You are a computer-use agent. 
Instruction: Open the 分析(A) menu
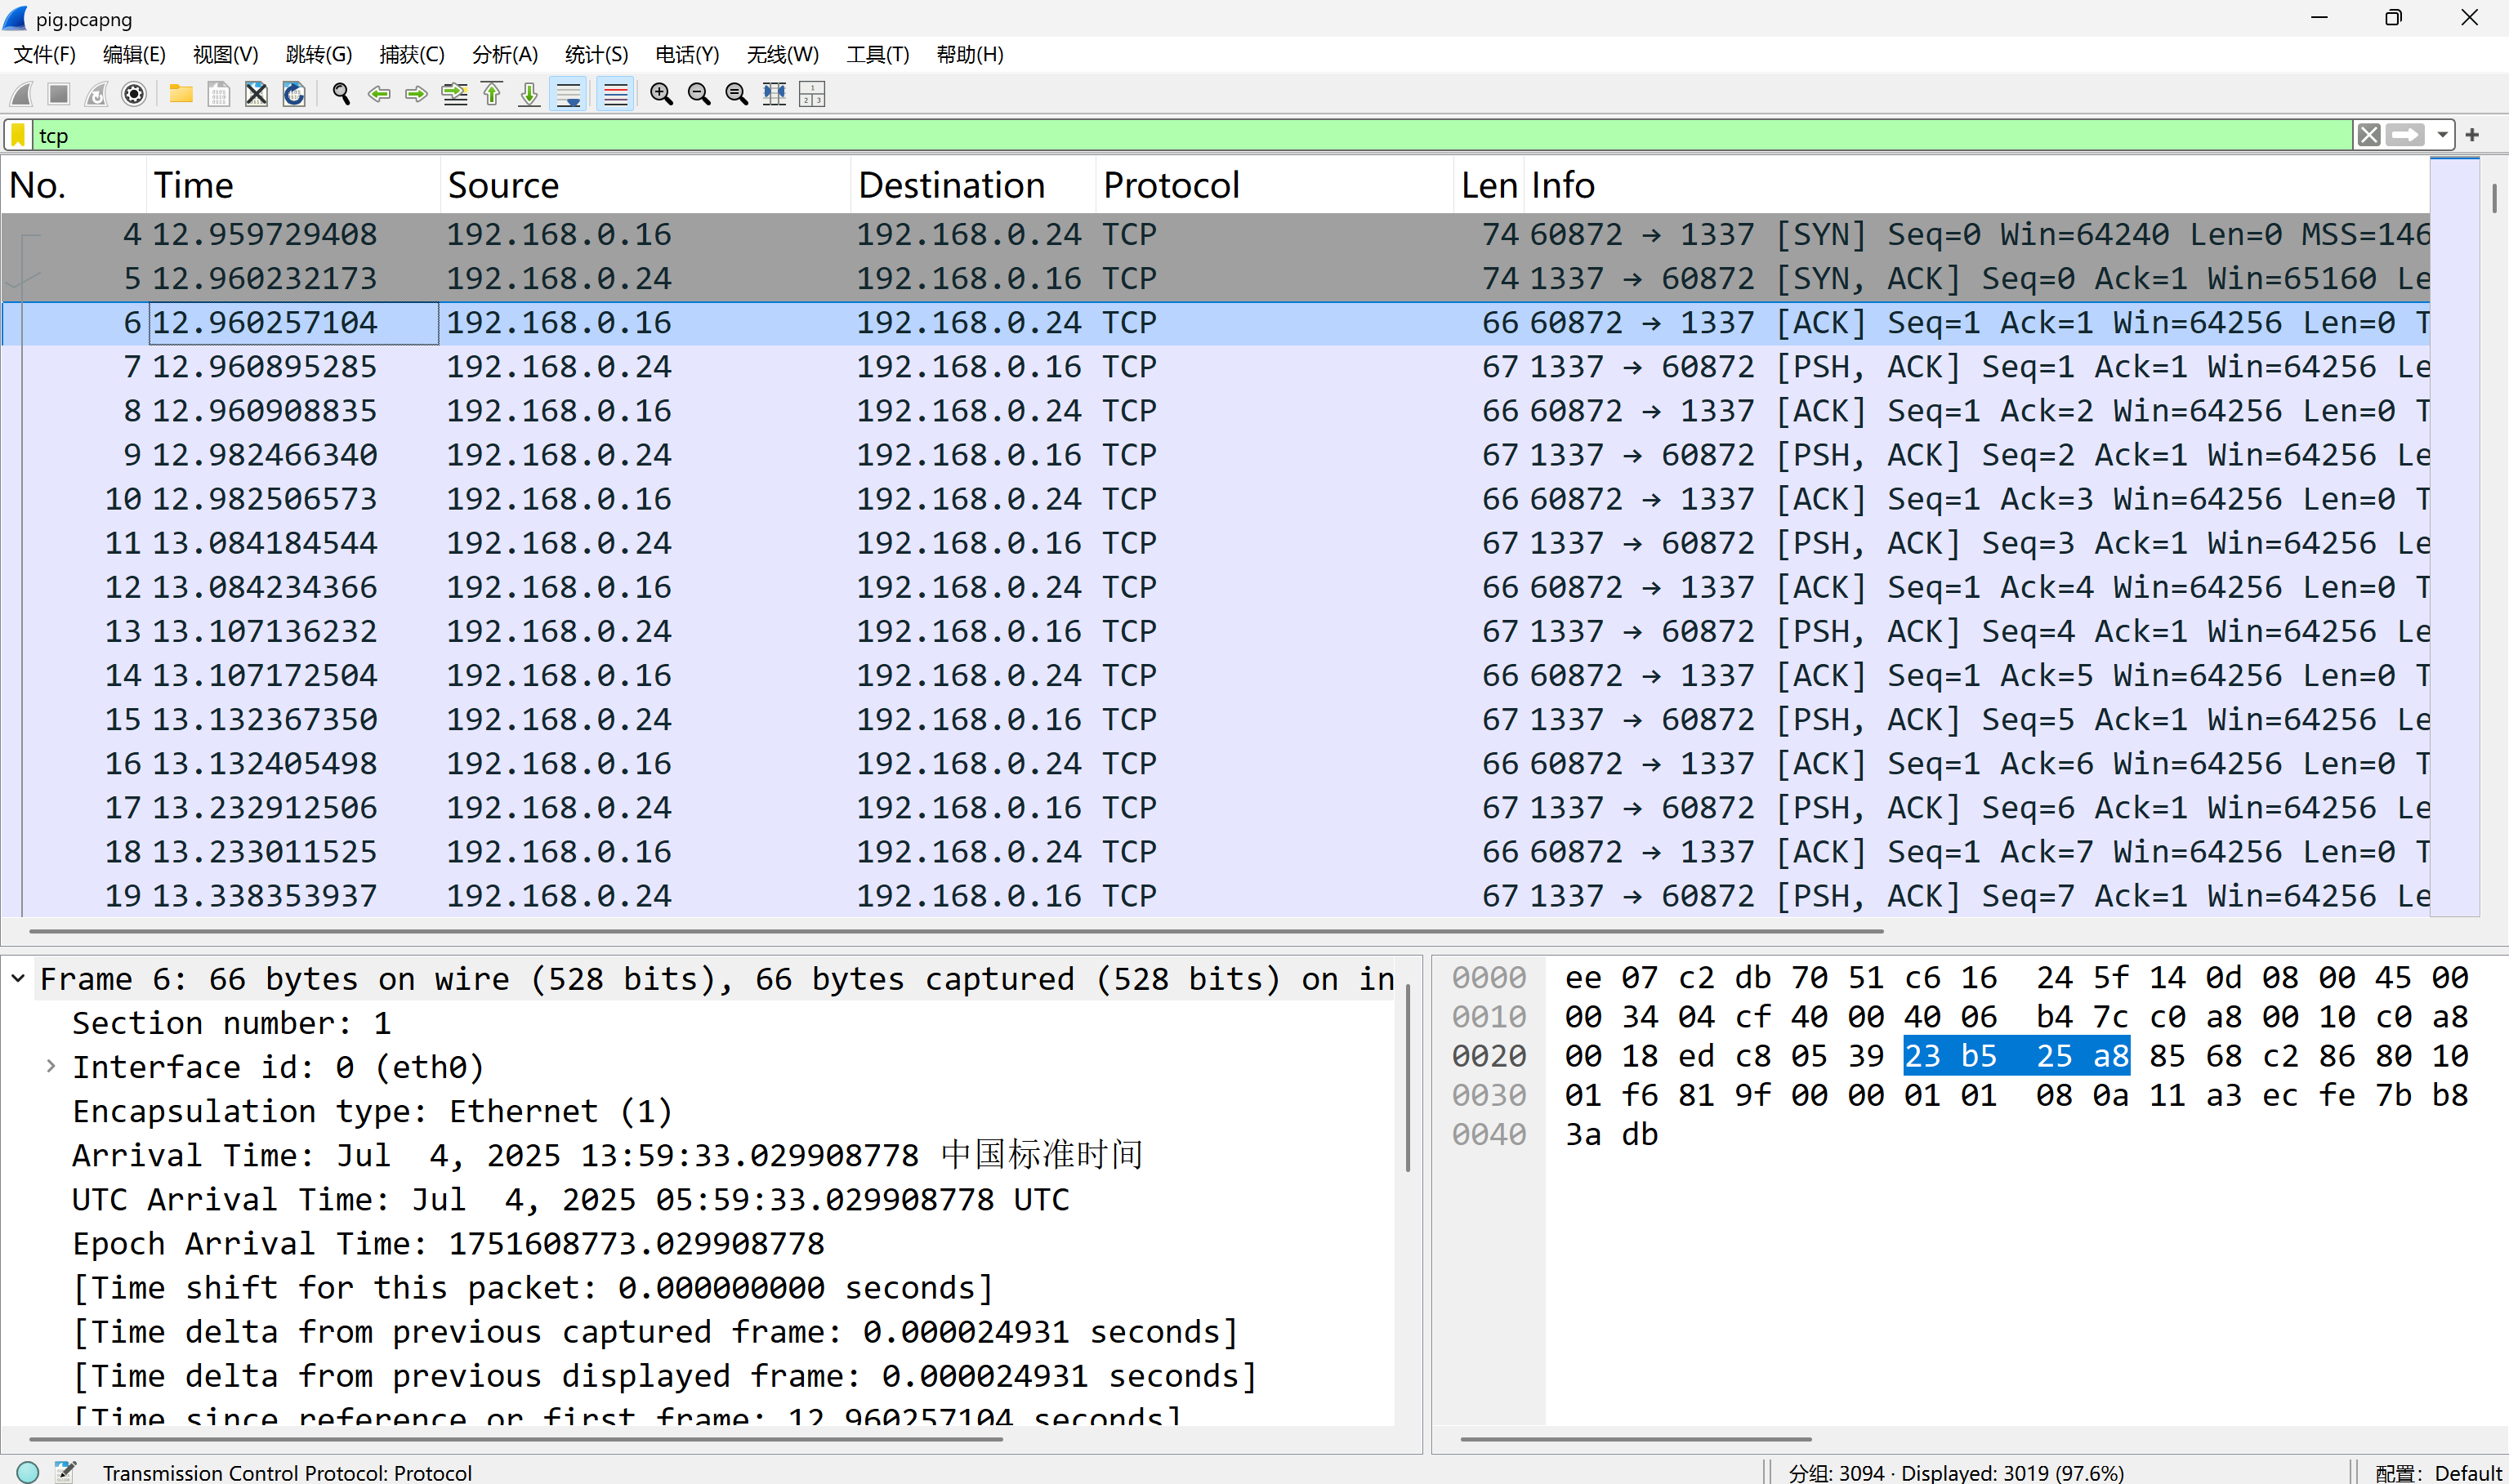(505, 54)
